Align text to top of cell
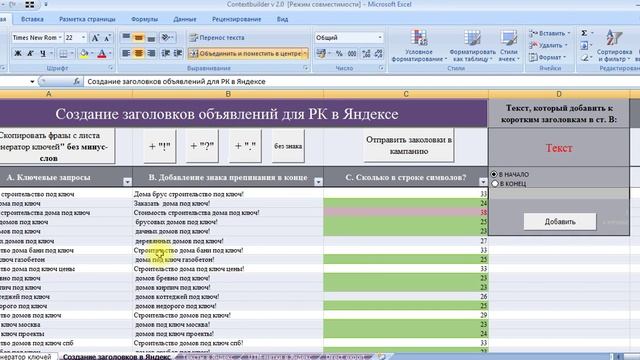The image size is (640, 360). click(x=126, y=38)
